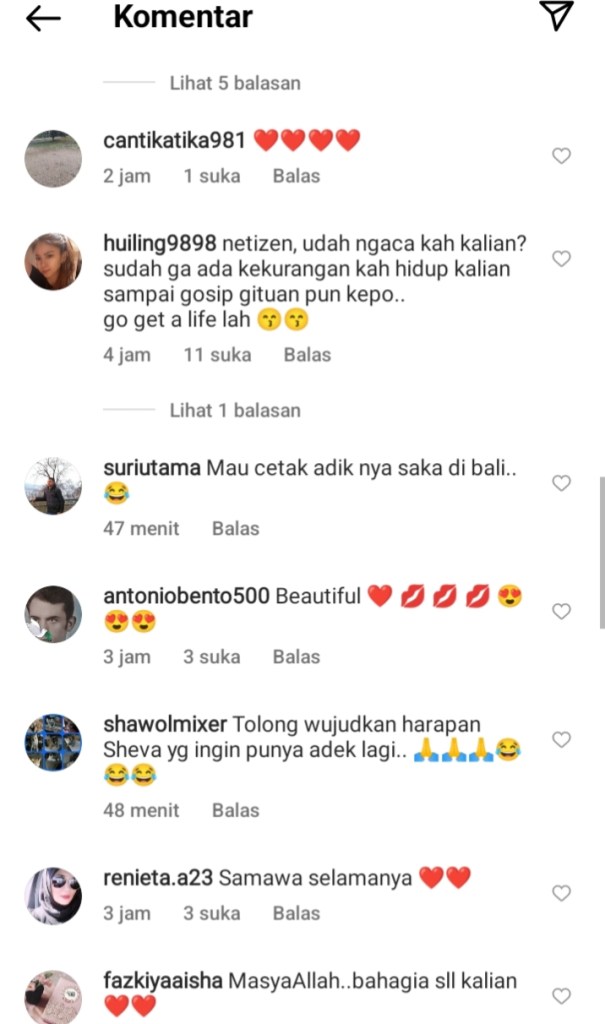This screenshot has height=1024, width=605.
Task: Tap the back arrow icon
Action: pyautogui.click(x=43, y=19)
